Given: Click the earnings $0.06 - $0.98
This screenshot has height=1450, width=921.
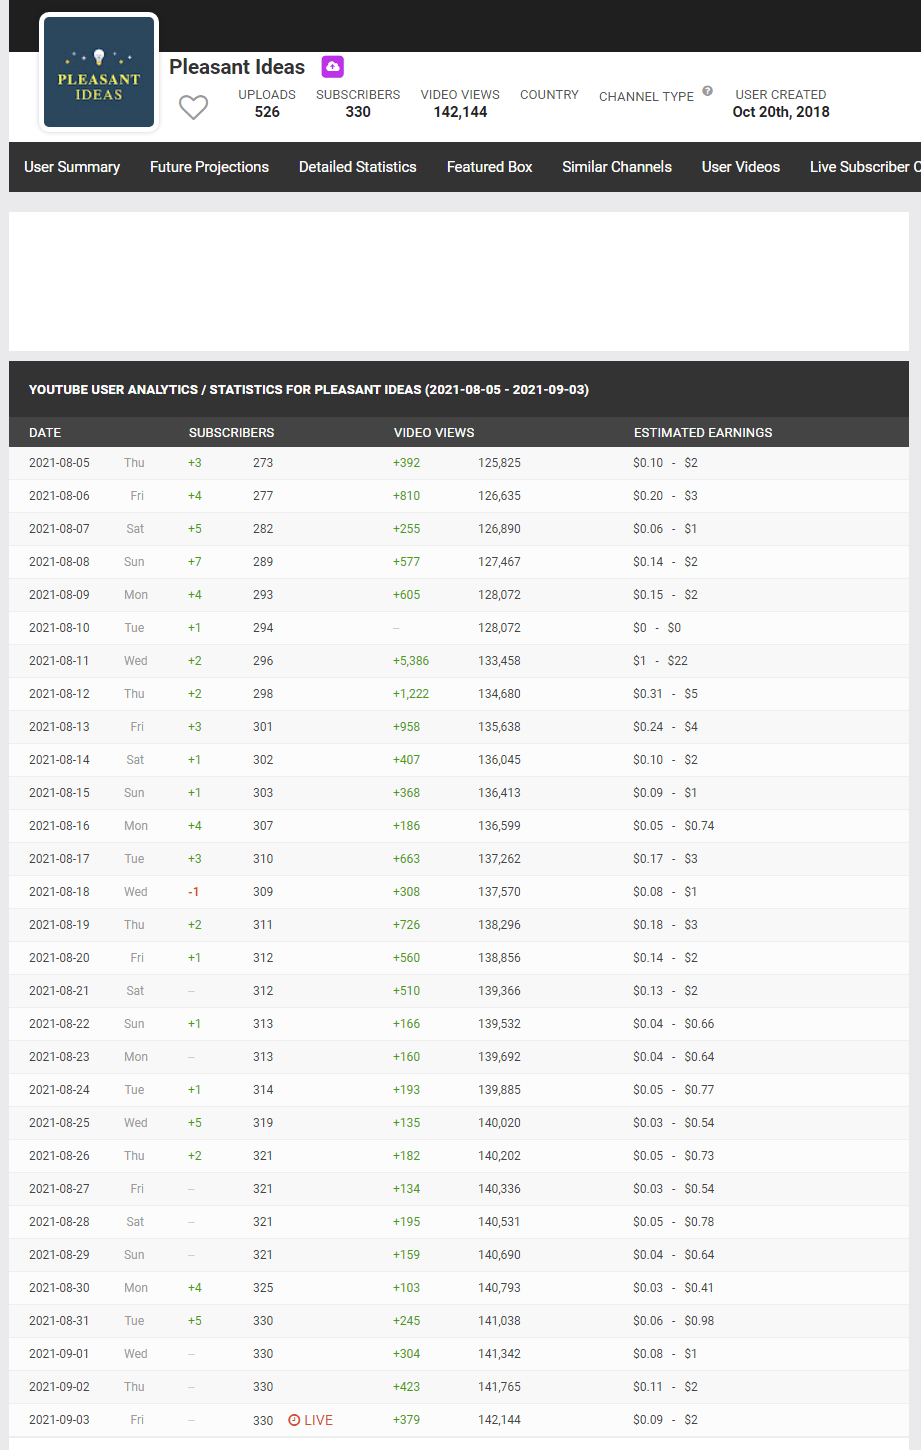Looking at the screenshot, I should (674, 1321).
